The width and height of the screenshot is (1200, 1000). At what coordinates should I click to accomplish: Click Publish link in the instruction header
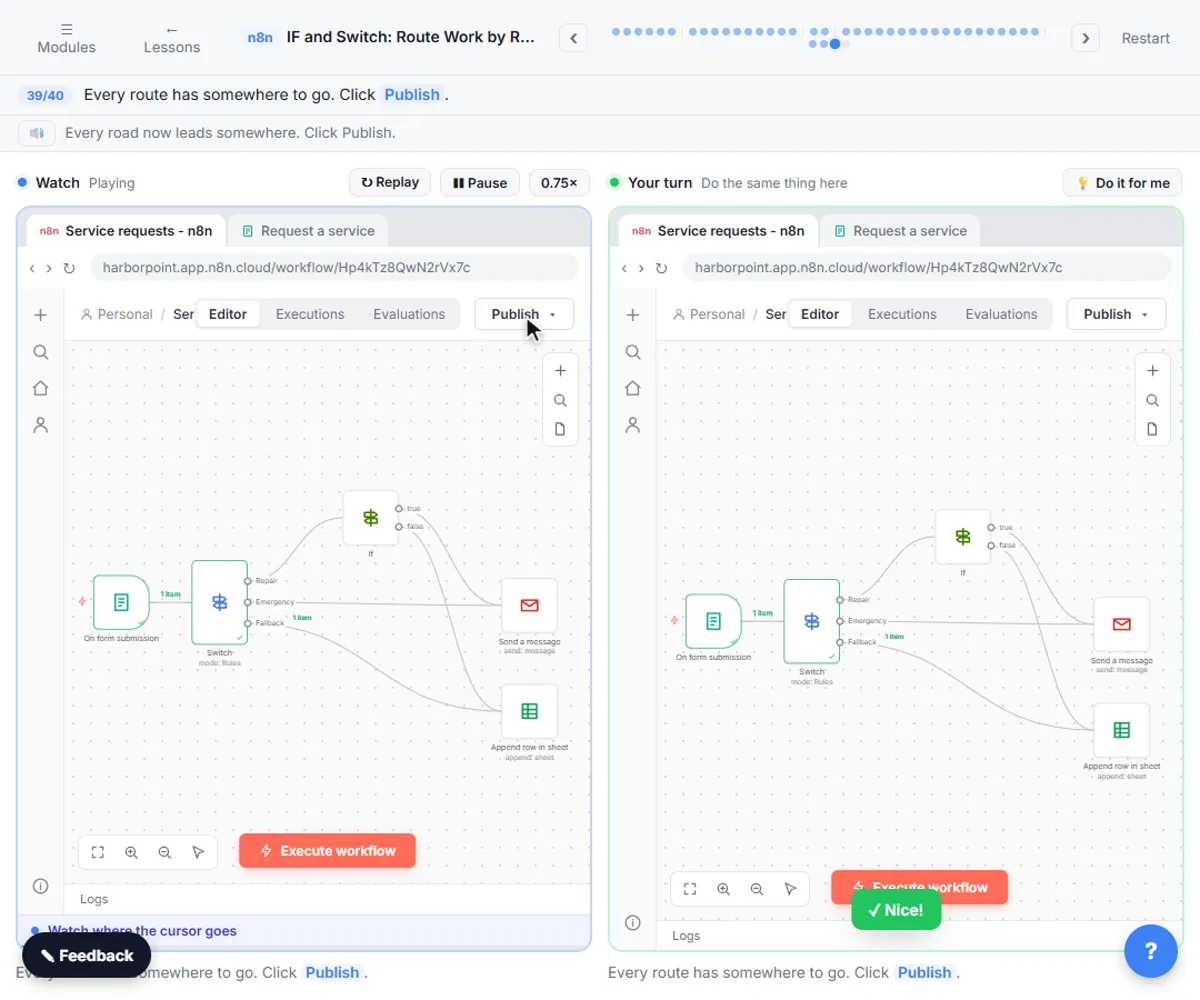click(412, 95)
